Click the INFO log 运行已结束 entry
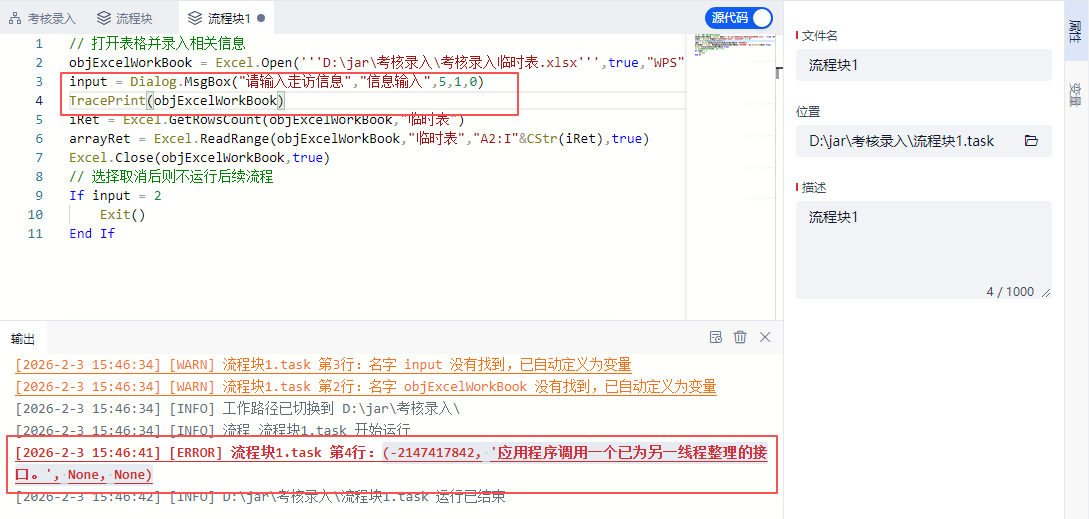Screen dimensions: 1089x519 coord(260,496)
